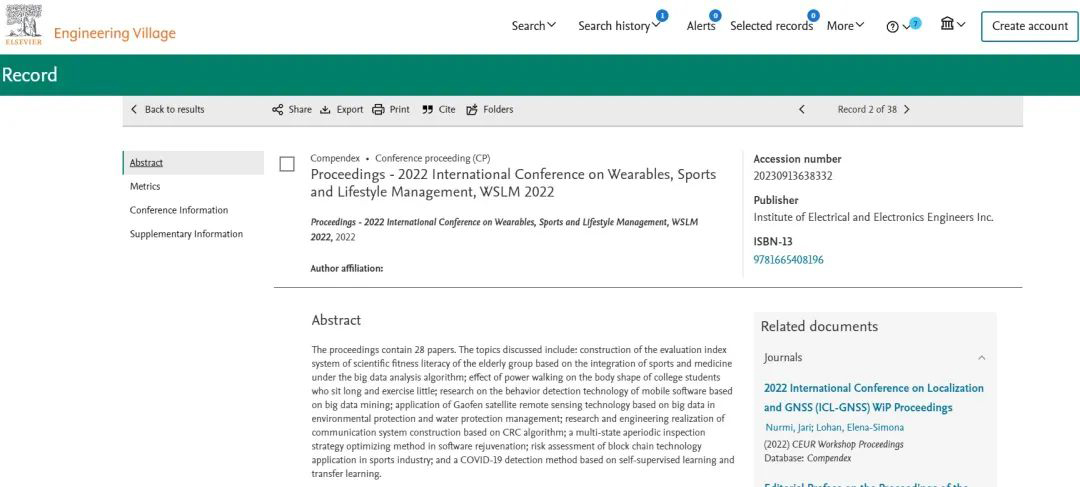Open the ICL-GNSS WiP Proceedings related document
Viewport: 1080px width, 487px height.
(874, 397)
